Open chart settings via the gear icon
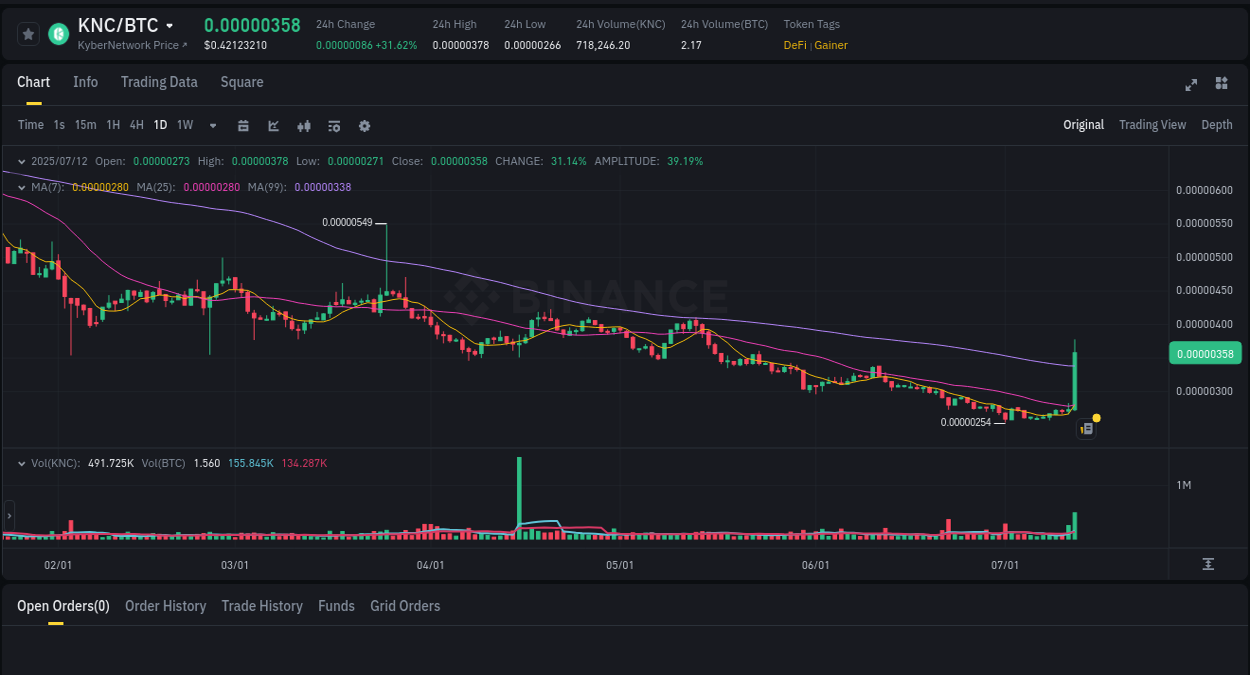Viewport: 1250px width, 675px height. pos(364,125)
